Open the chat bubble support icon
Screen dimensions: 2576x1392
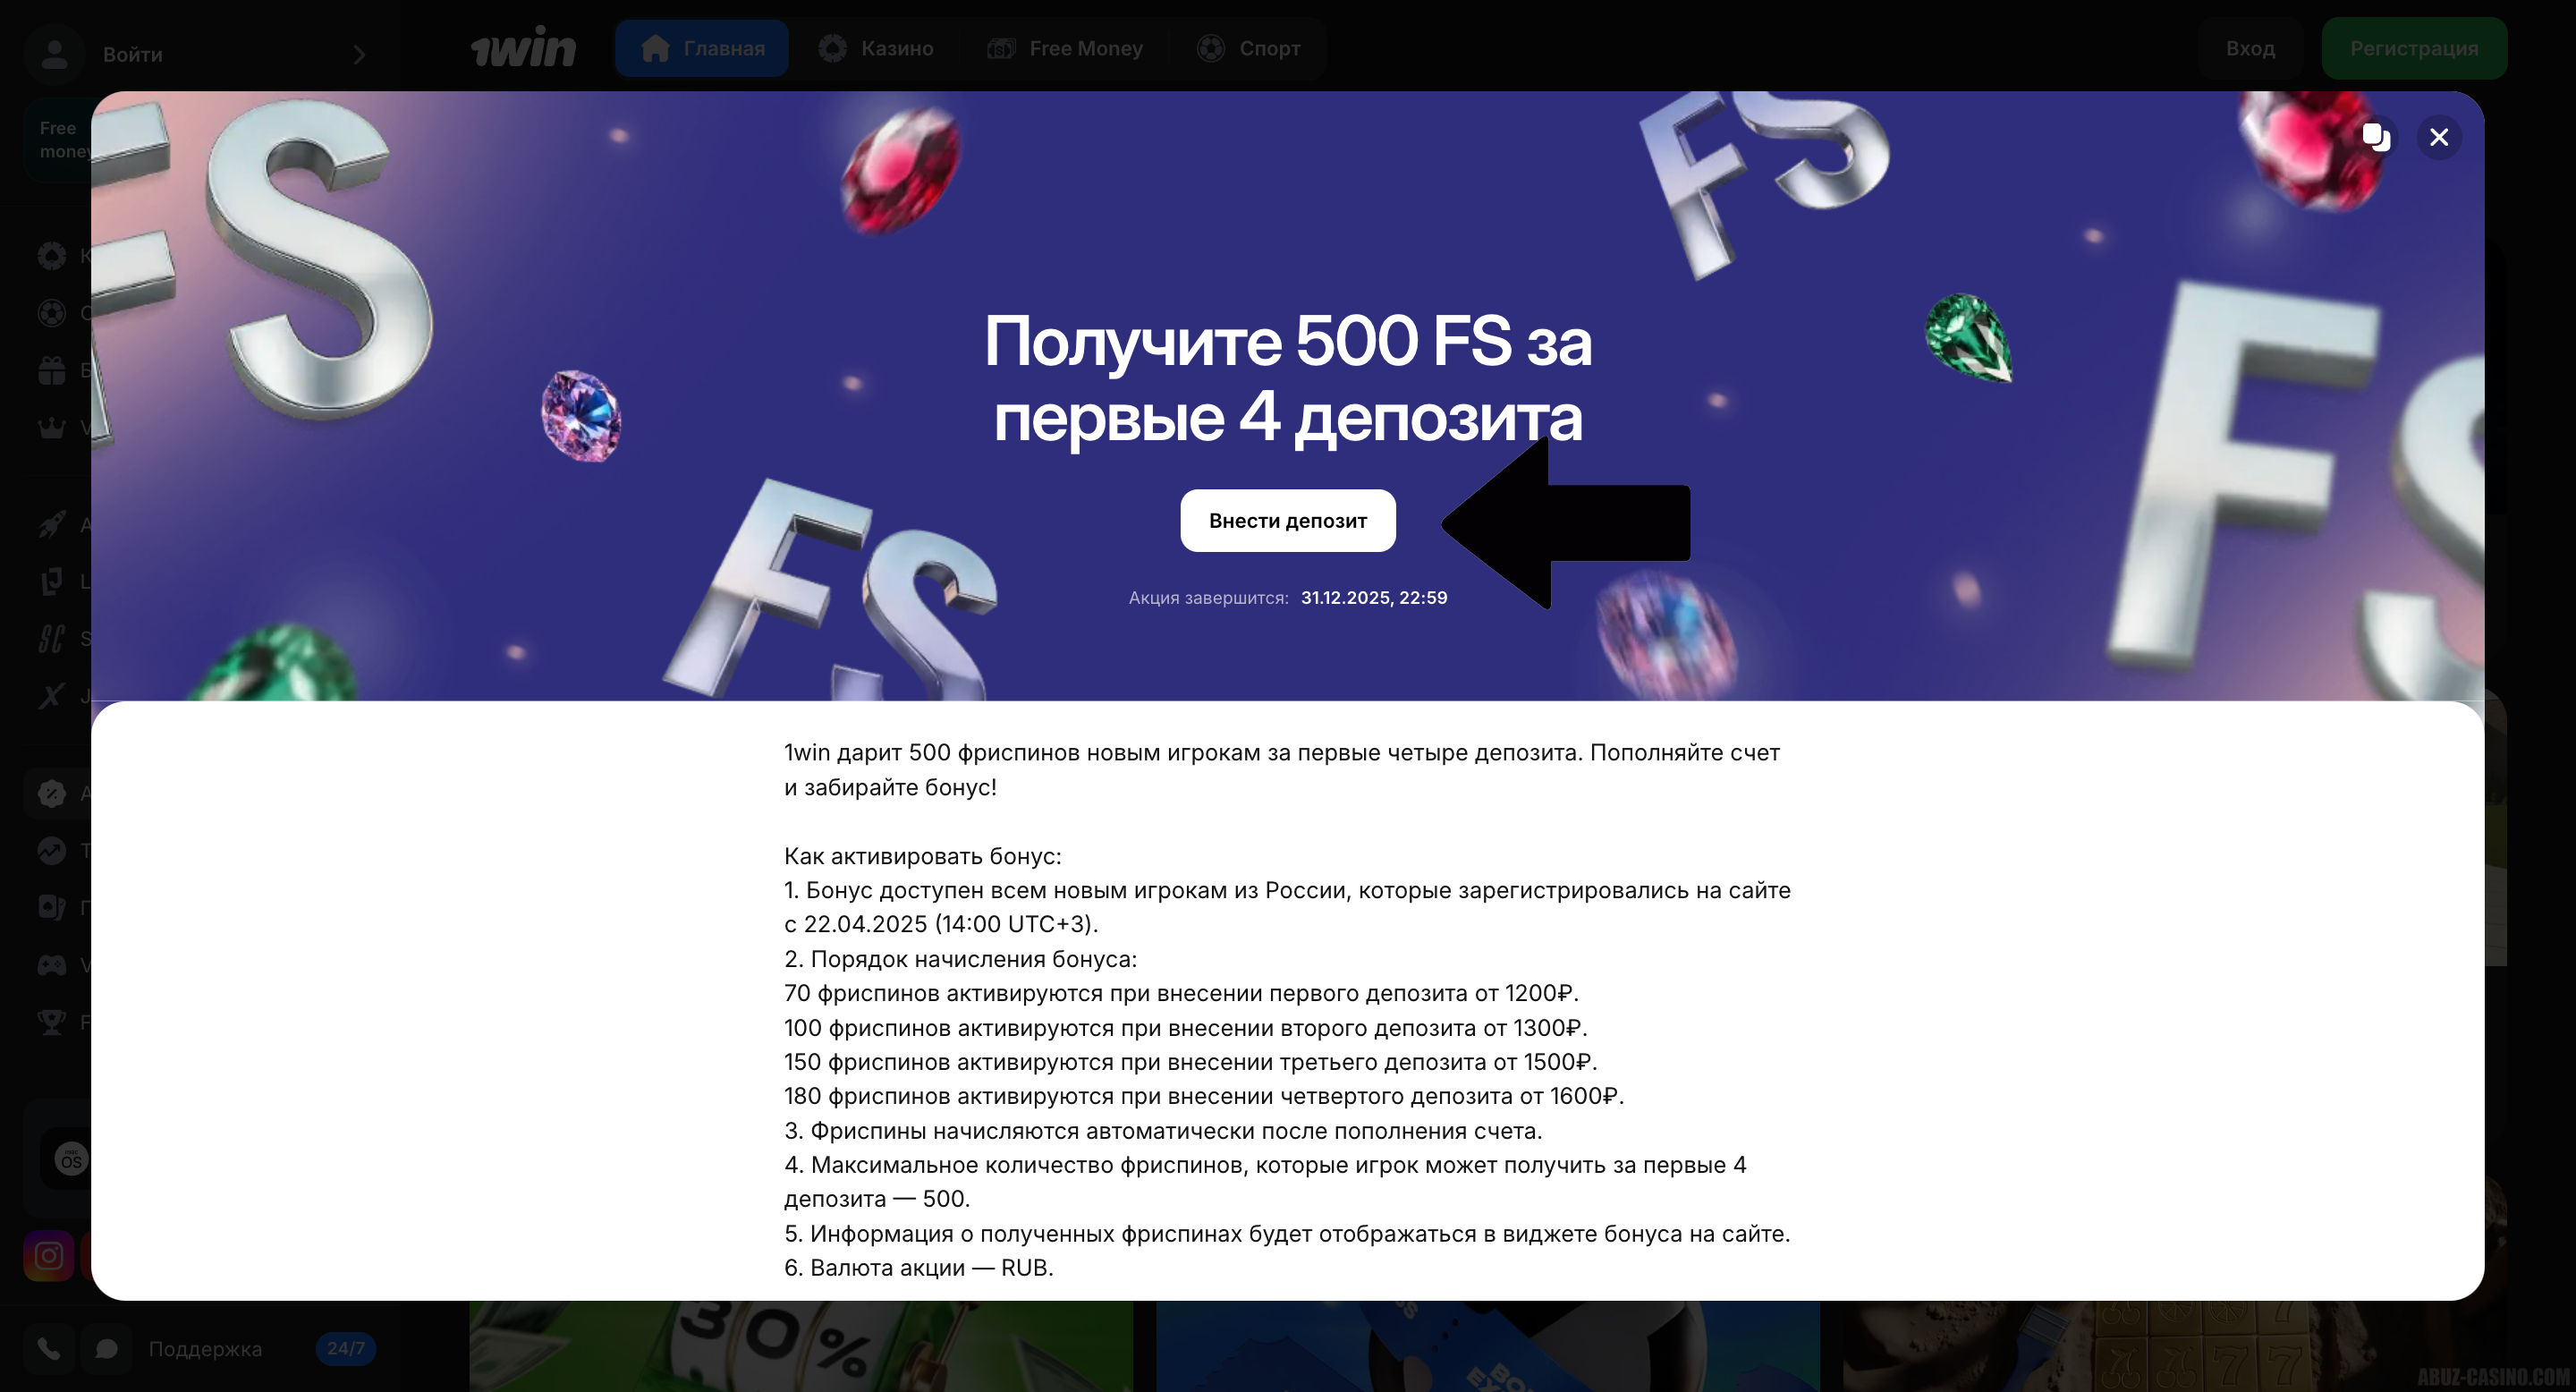[x=106, y=1348]
